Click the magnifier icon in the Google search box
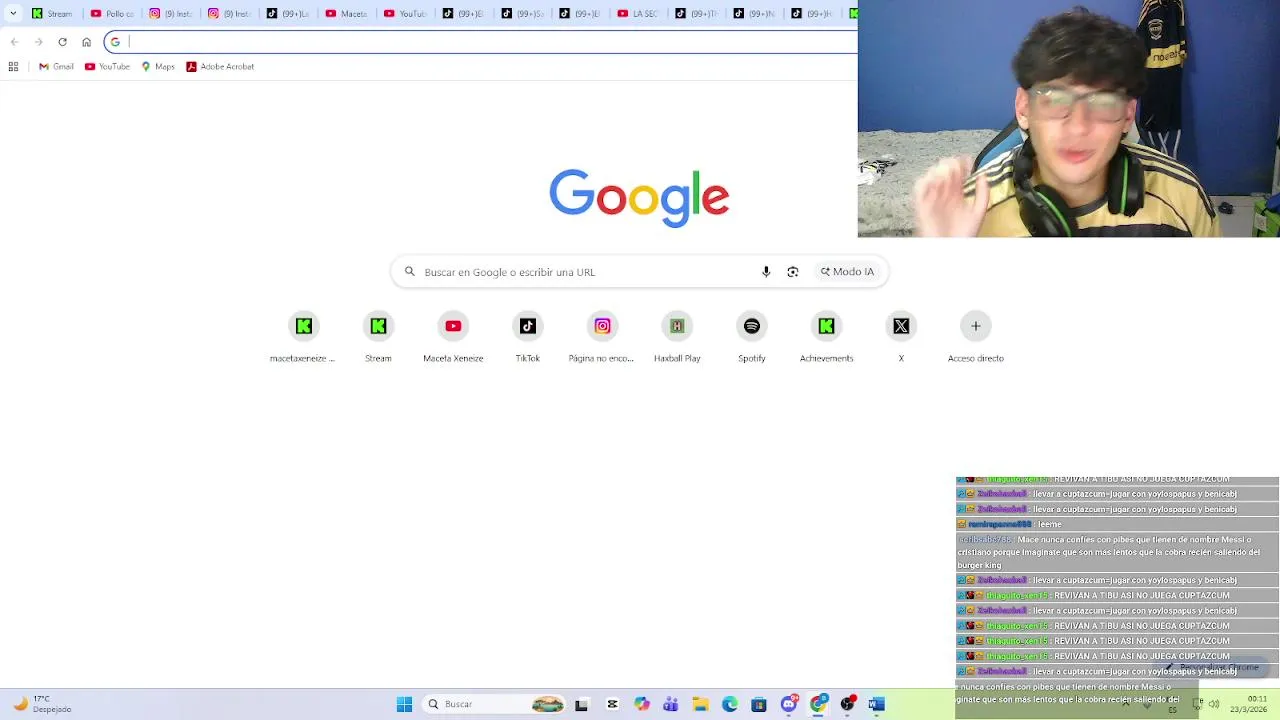Viewport: 1280px width, 720px height. [409, 272]
